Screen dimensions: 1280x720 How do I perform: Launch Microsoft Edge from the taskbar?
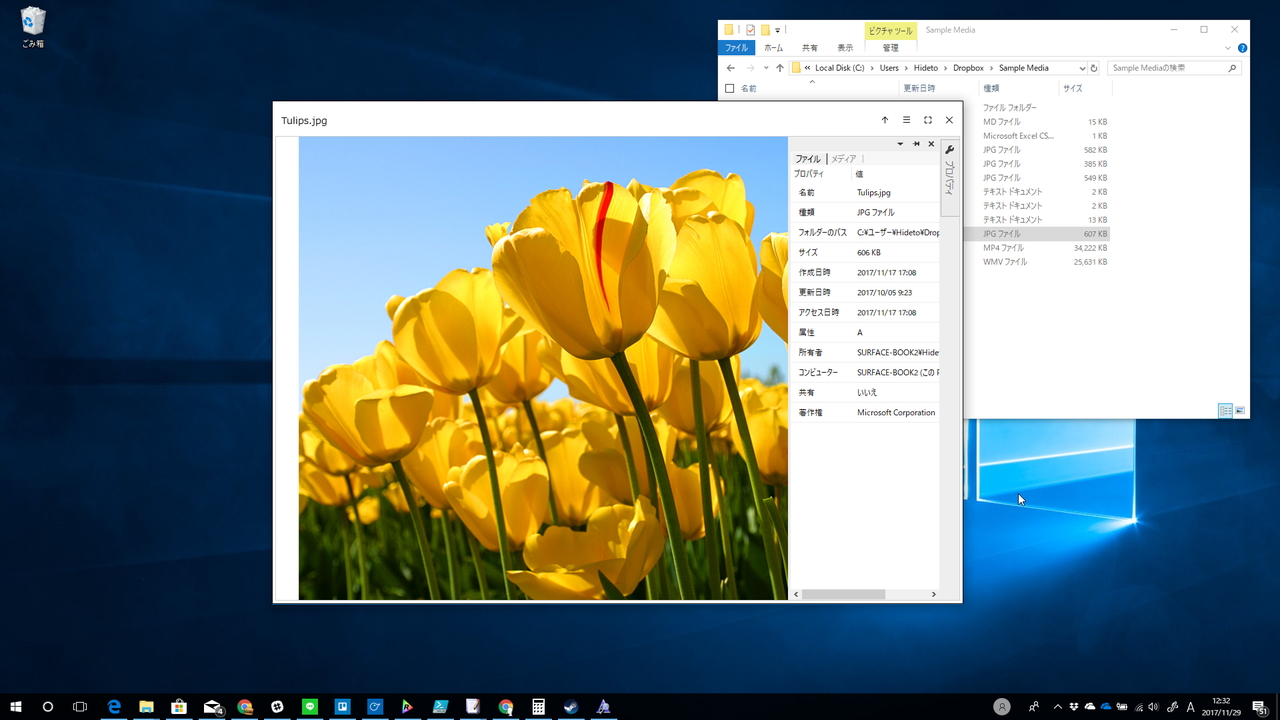click(114, 707)
